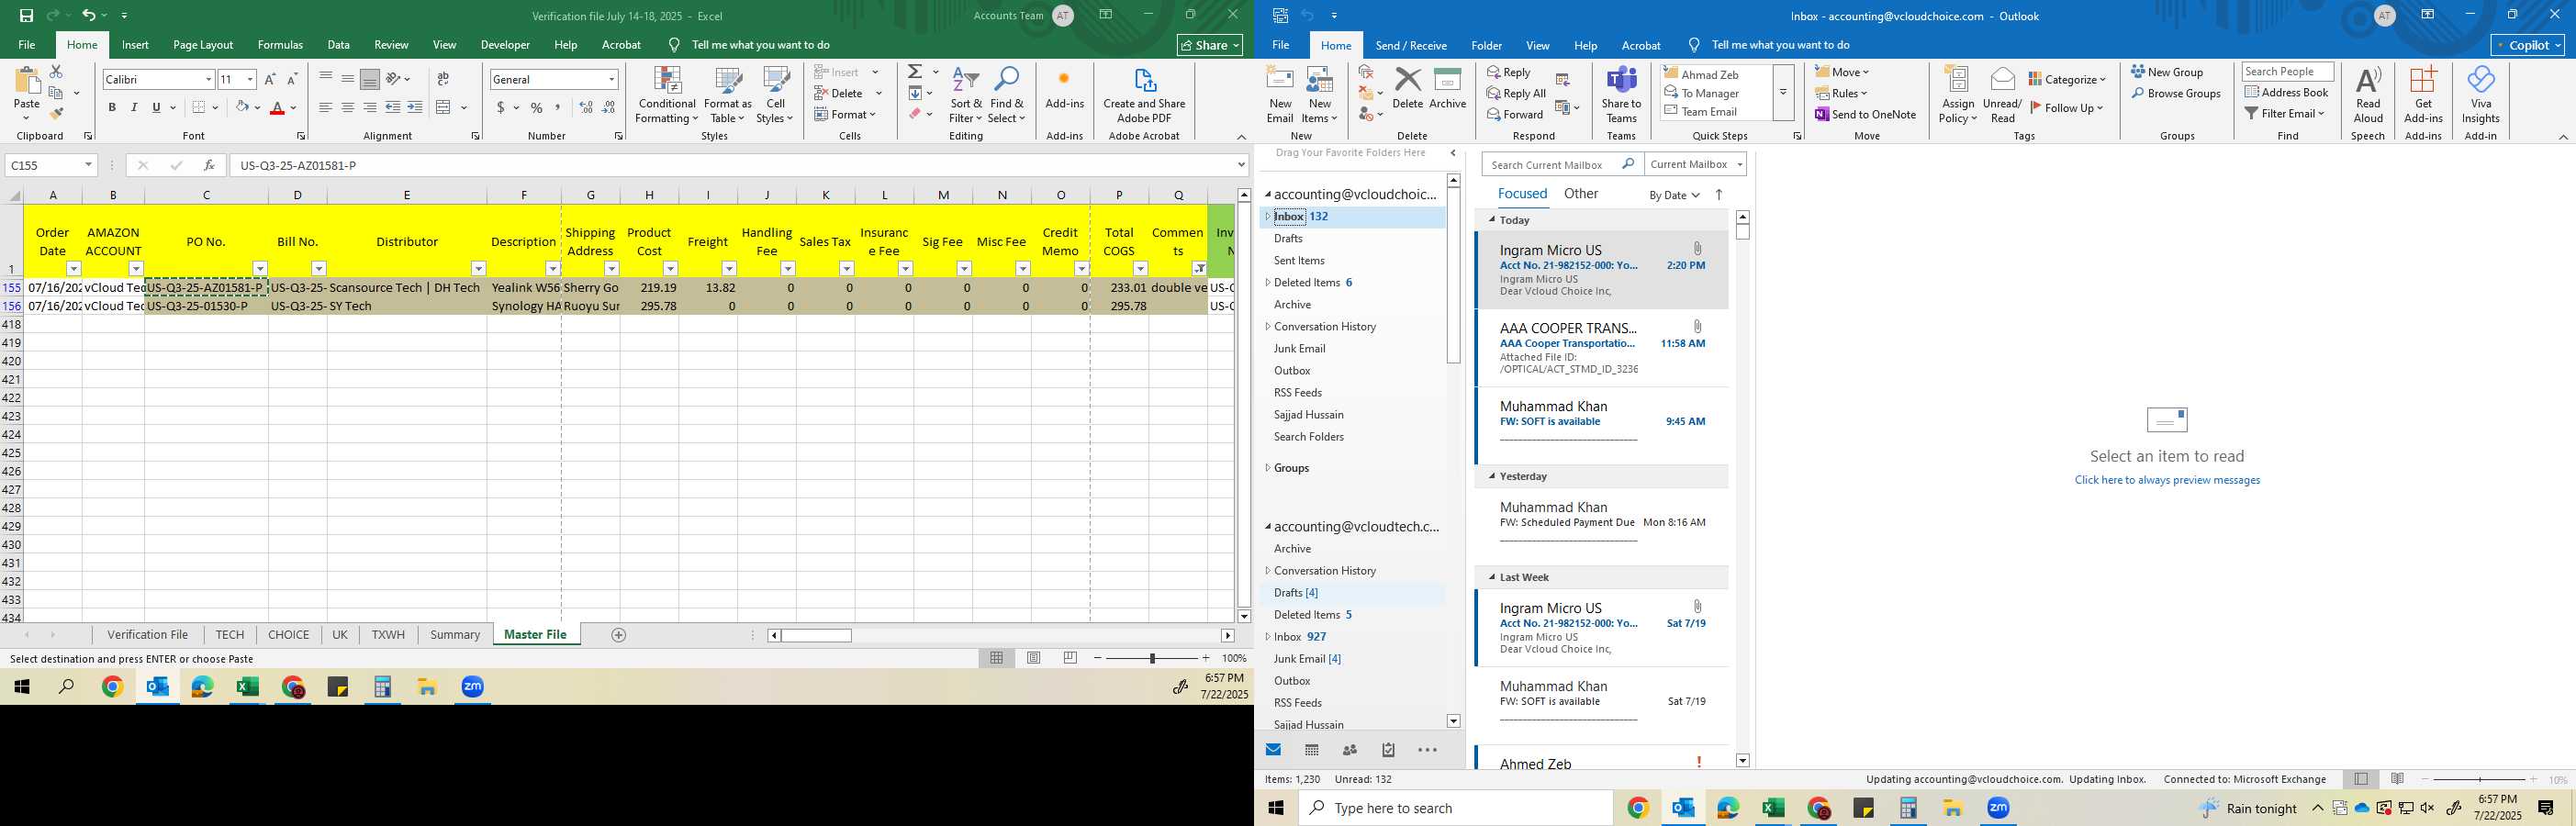
Task: Open PO No. column filter dropdown
Action: click(x=260, y=268)
